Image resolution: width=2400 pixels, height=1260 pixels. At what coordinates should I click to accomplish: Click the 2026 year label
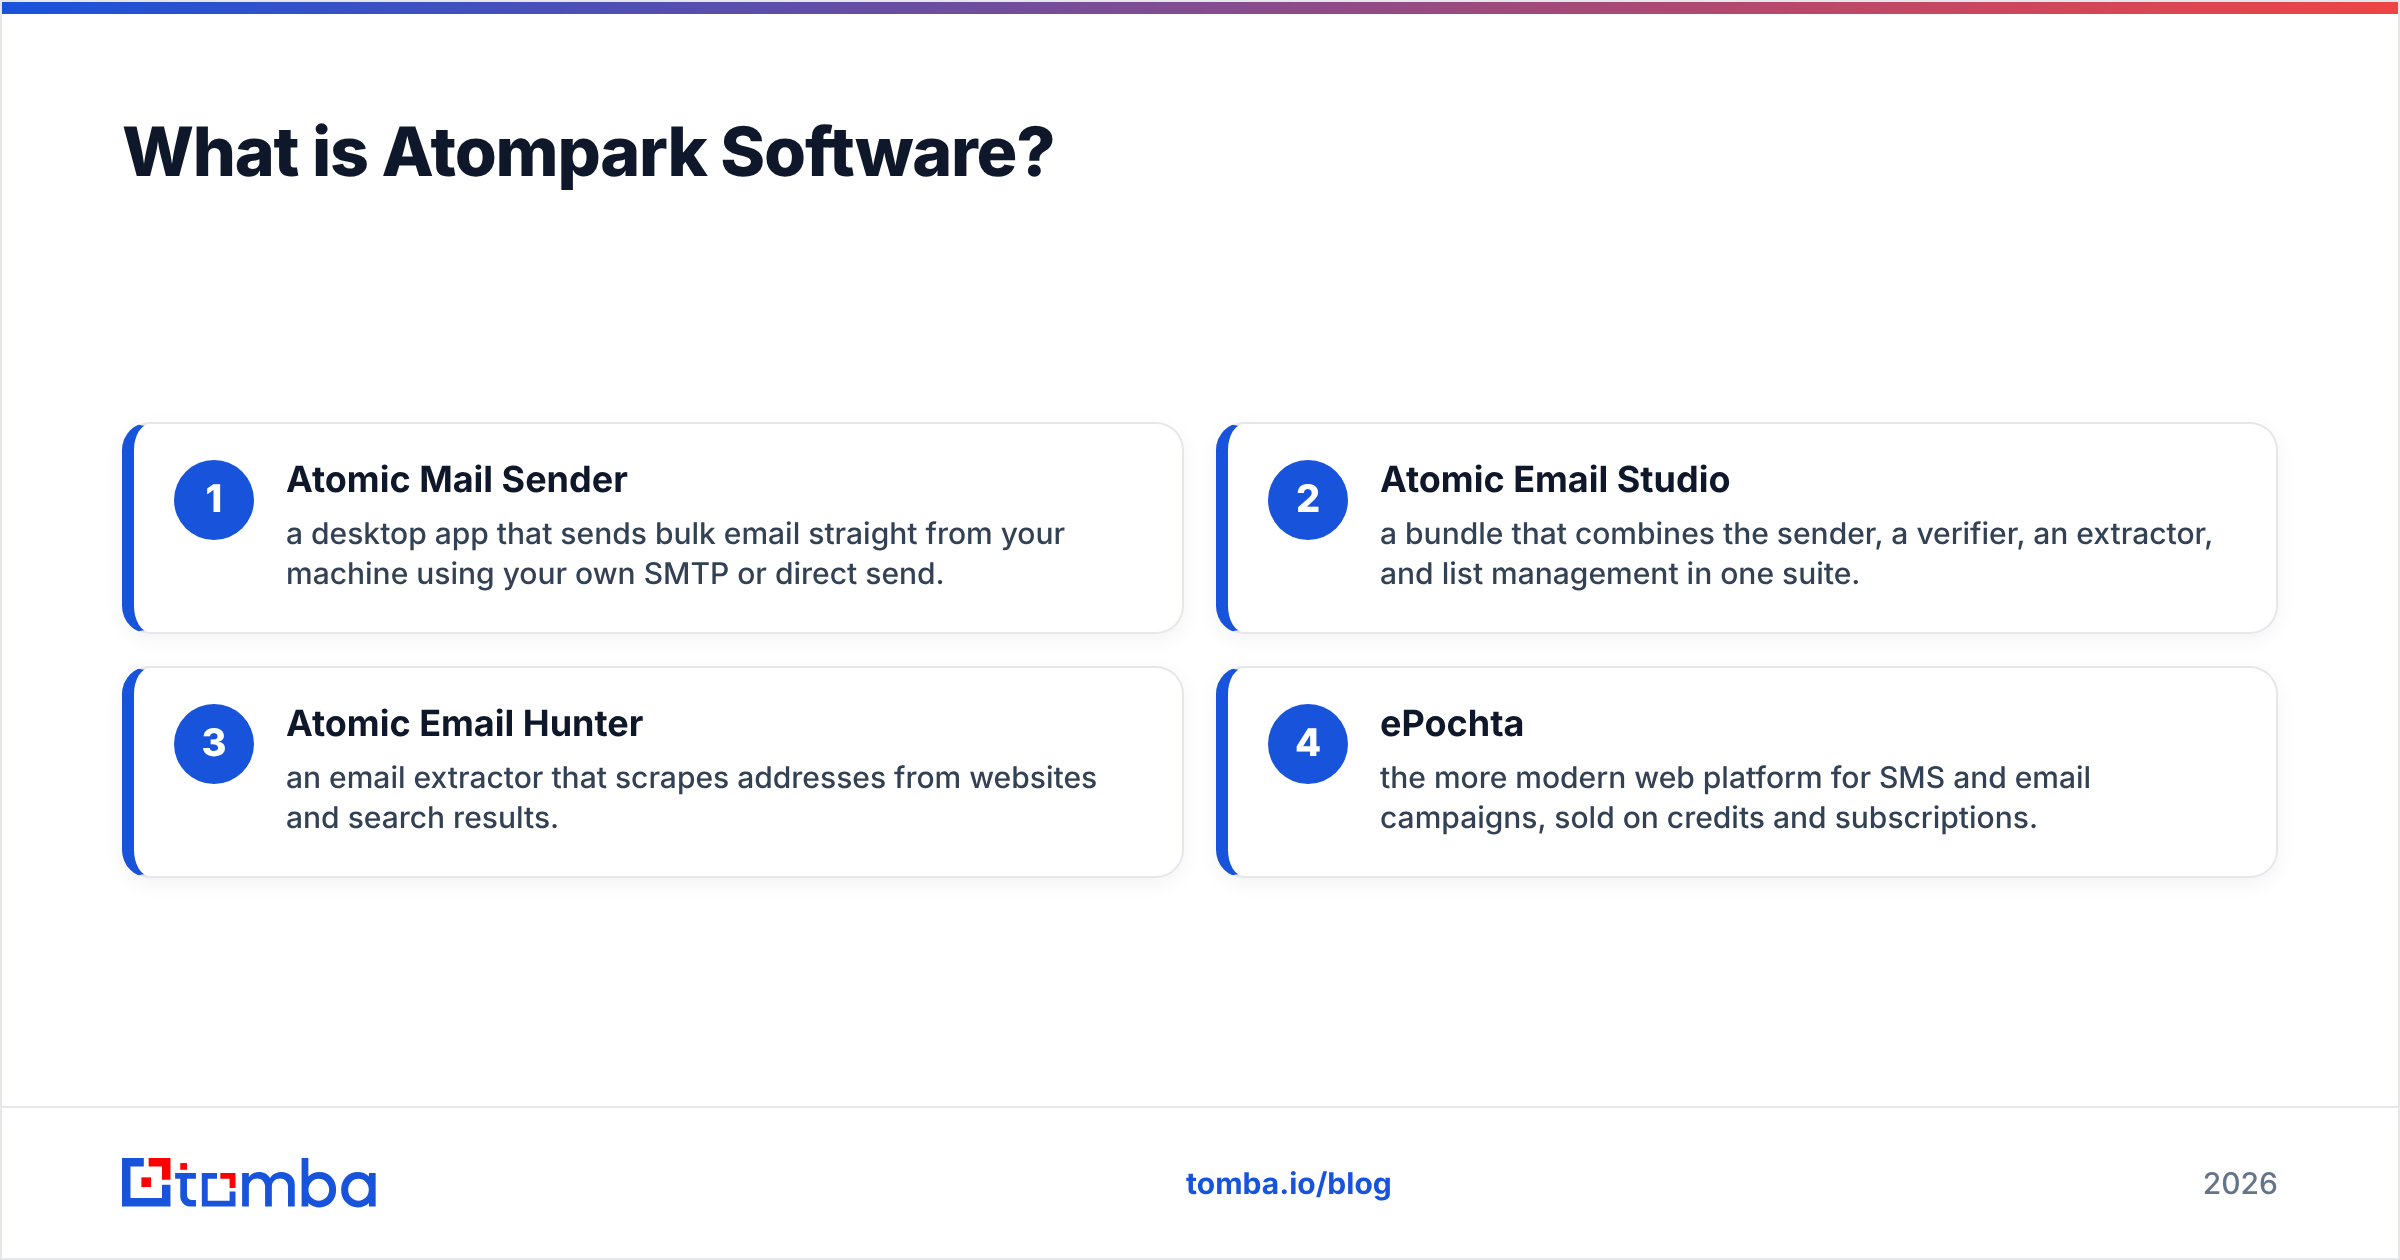(2240, 1184)
